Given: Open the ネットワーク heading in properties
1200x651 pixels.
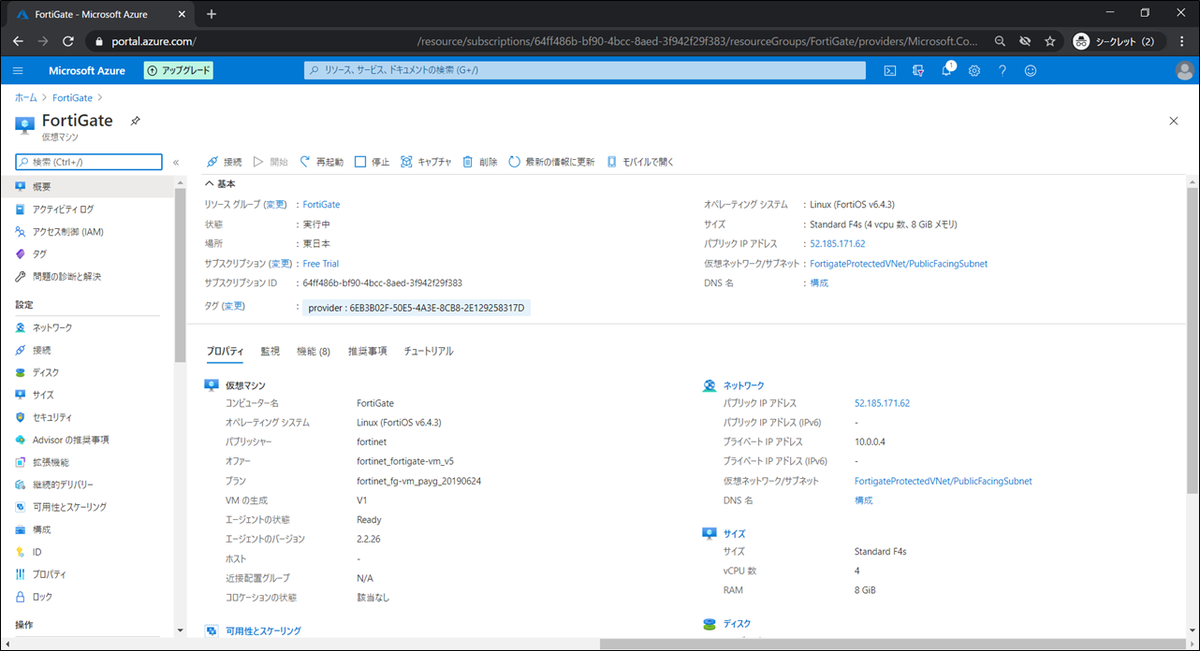Looking at the screenshot, I should coord(743,385).
